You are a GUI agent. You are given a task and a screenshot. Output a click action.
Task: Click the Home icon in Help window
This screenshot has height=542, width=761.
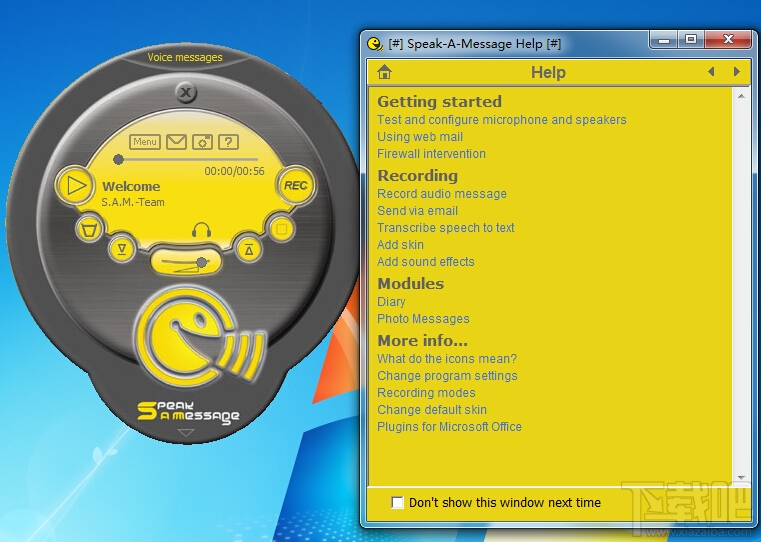tap(384, 72)
